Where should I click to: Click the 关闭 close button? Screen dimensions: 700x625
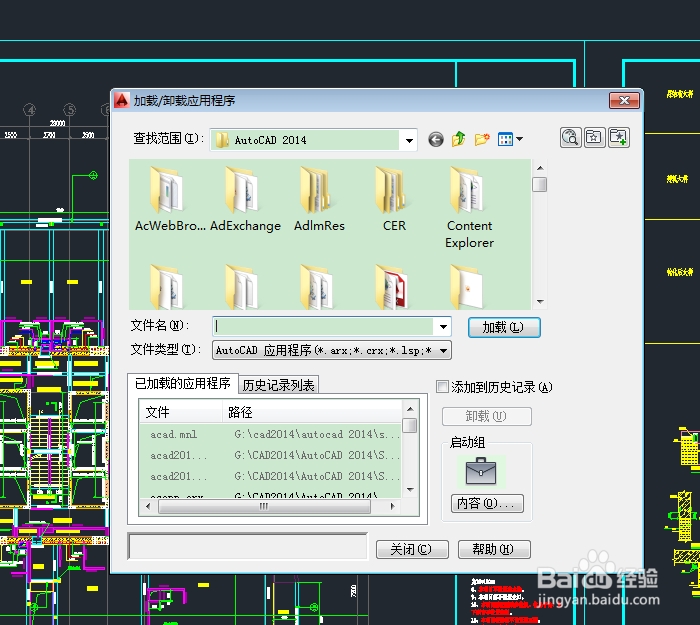pyautogui.click(x=411, y=549)
